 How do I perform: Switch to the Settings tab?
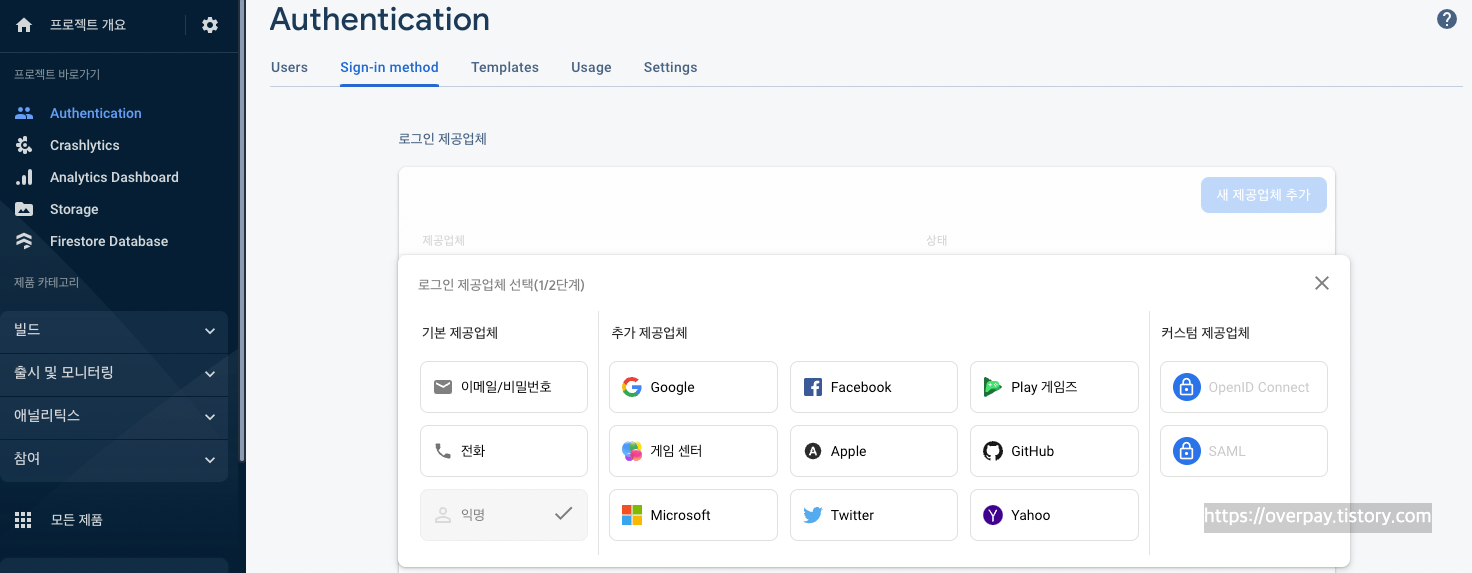[670, 67]
